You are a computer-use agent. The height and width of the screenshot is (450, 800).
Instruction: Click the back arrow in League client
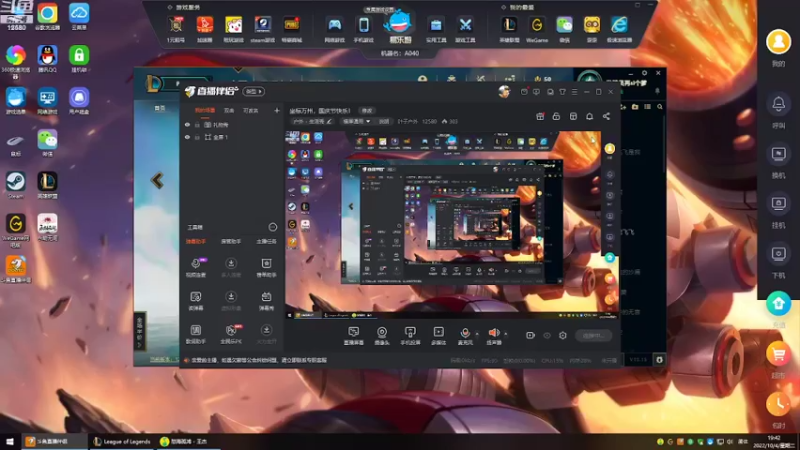[157, 180]
